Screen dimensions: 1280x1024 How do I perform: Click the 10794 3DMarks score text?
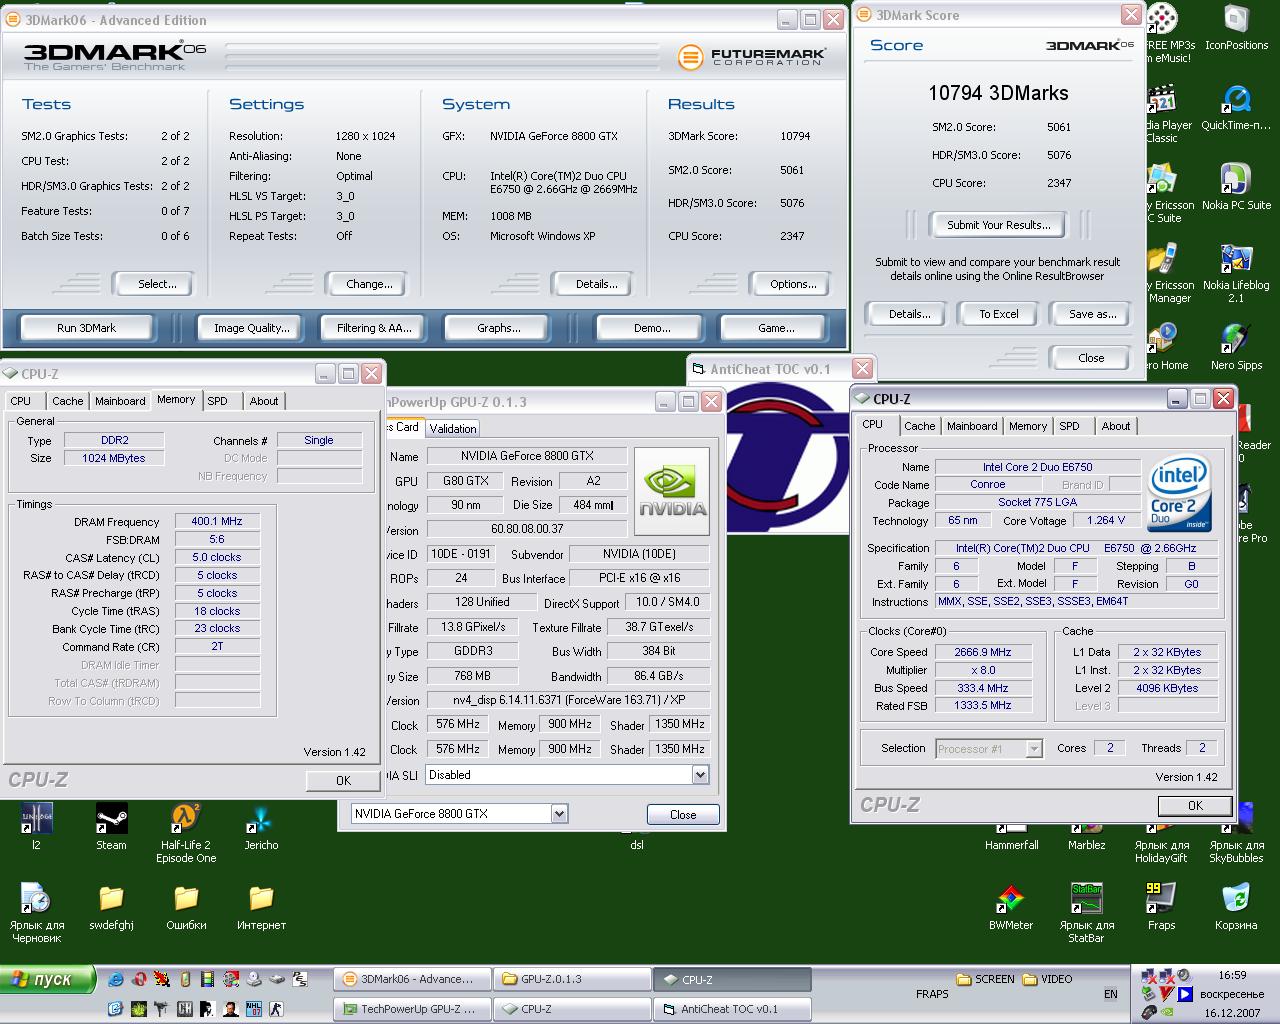(x=998, y=93)
